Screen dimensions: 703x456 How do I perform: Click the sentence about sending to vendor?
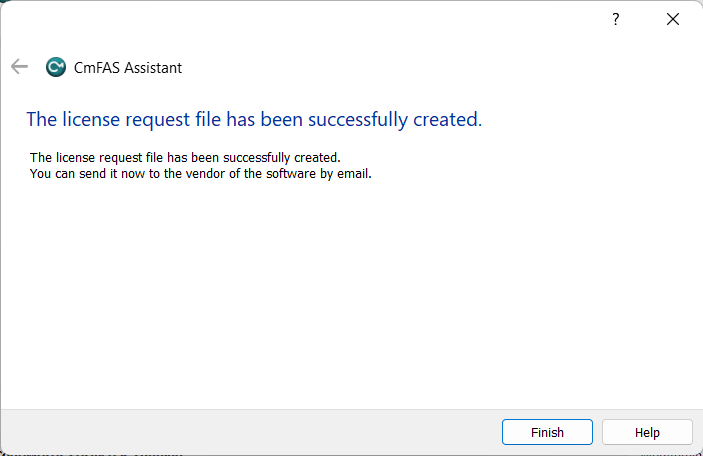coord(200,172)
